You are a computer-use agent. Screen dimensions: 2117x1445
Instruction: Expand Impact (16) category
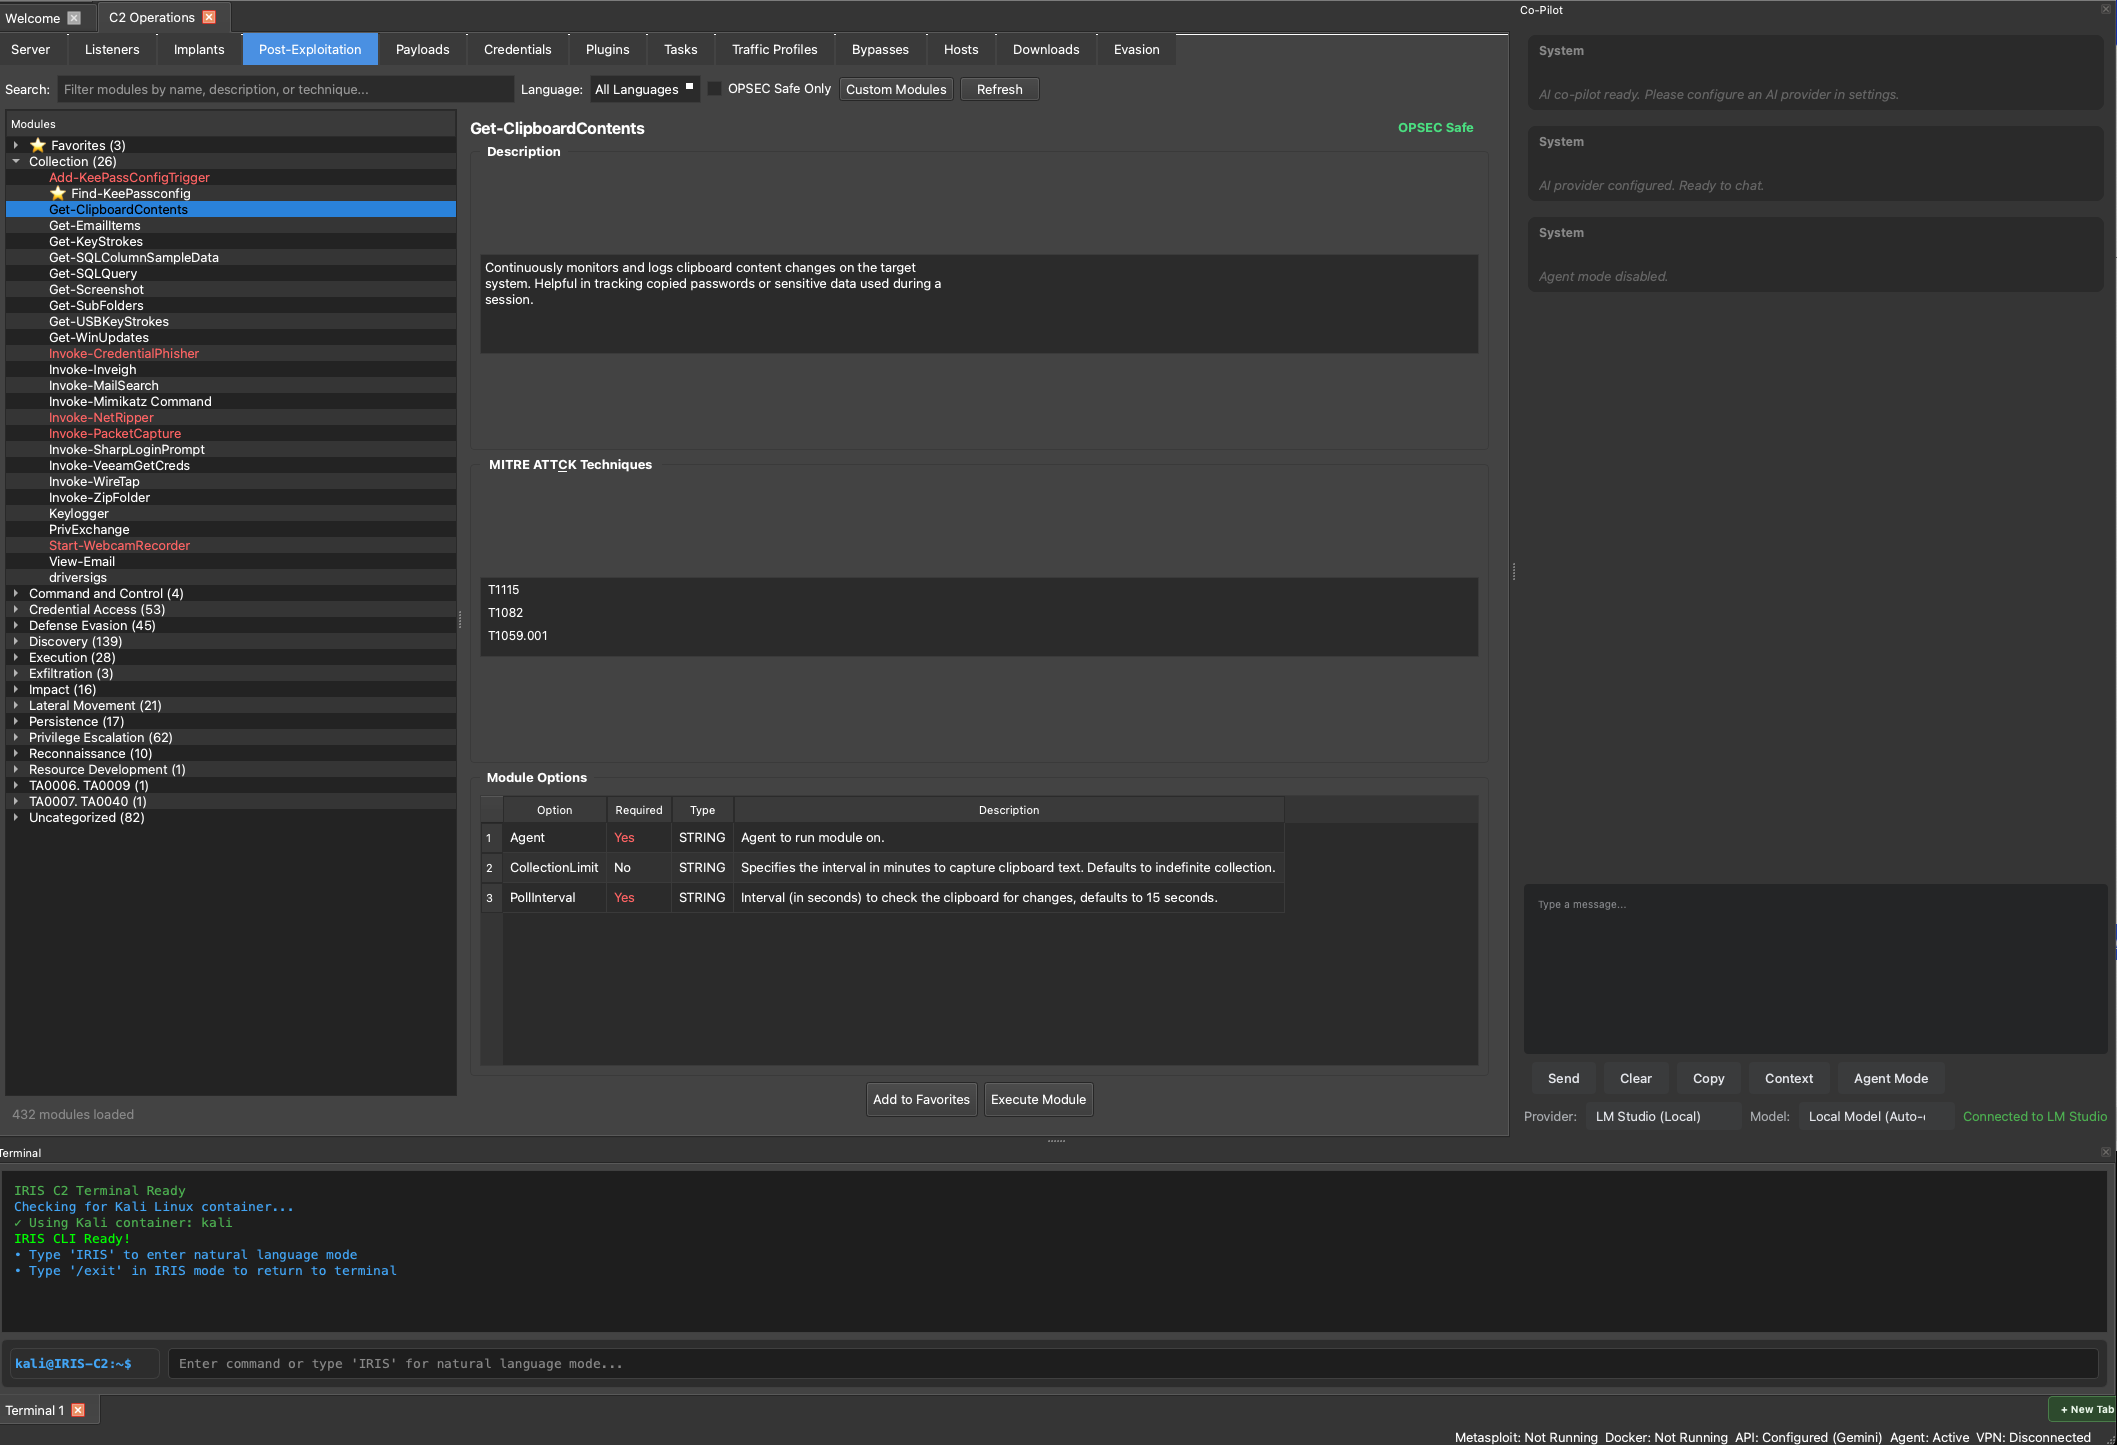click(x=16, y=689)
